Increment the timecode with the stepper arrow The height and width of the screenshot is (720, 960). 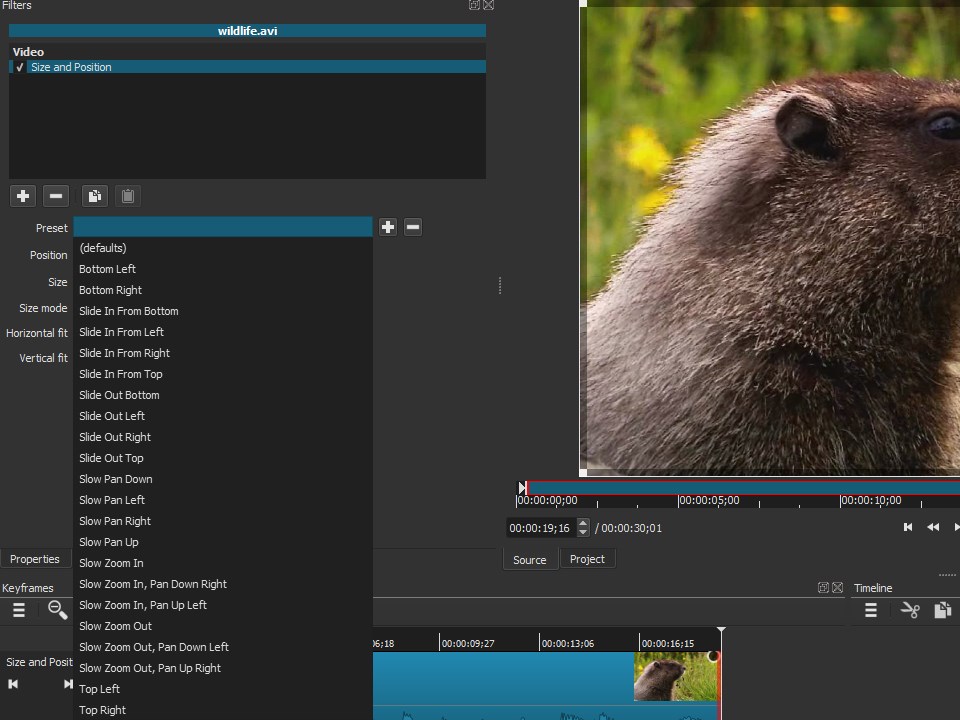583,524
